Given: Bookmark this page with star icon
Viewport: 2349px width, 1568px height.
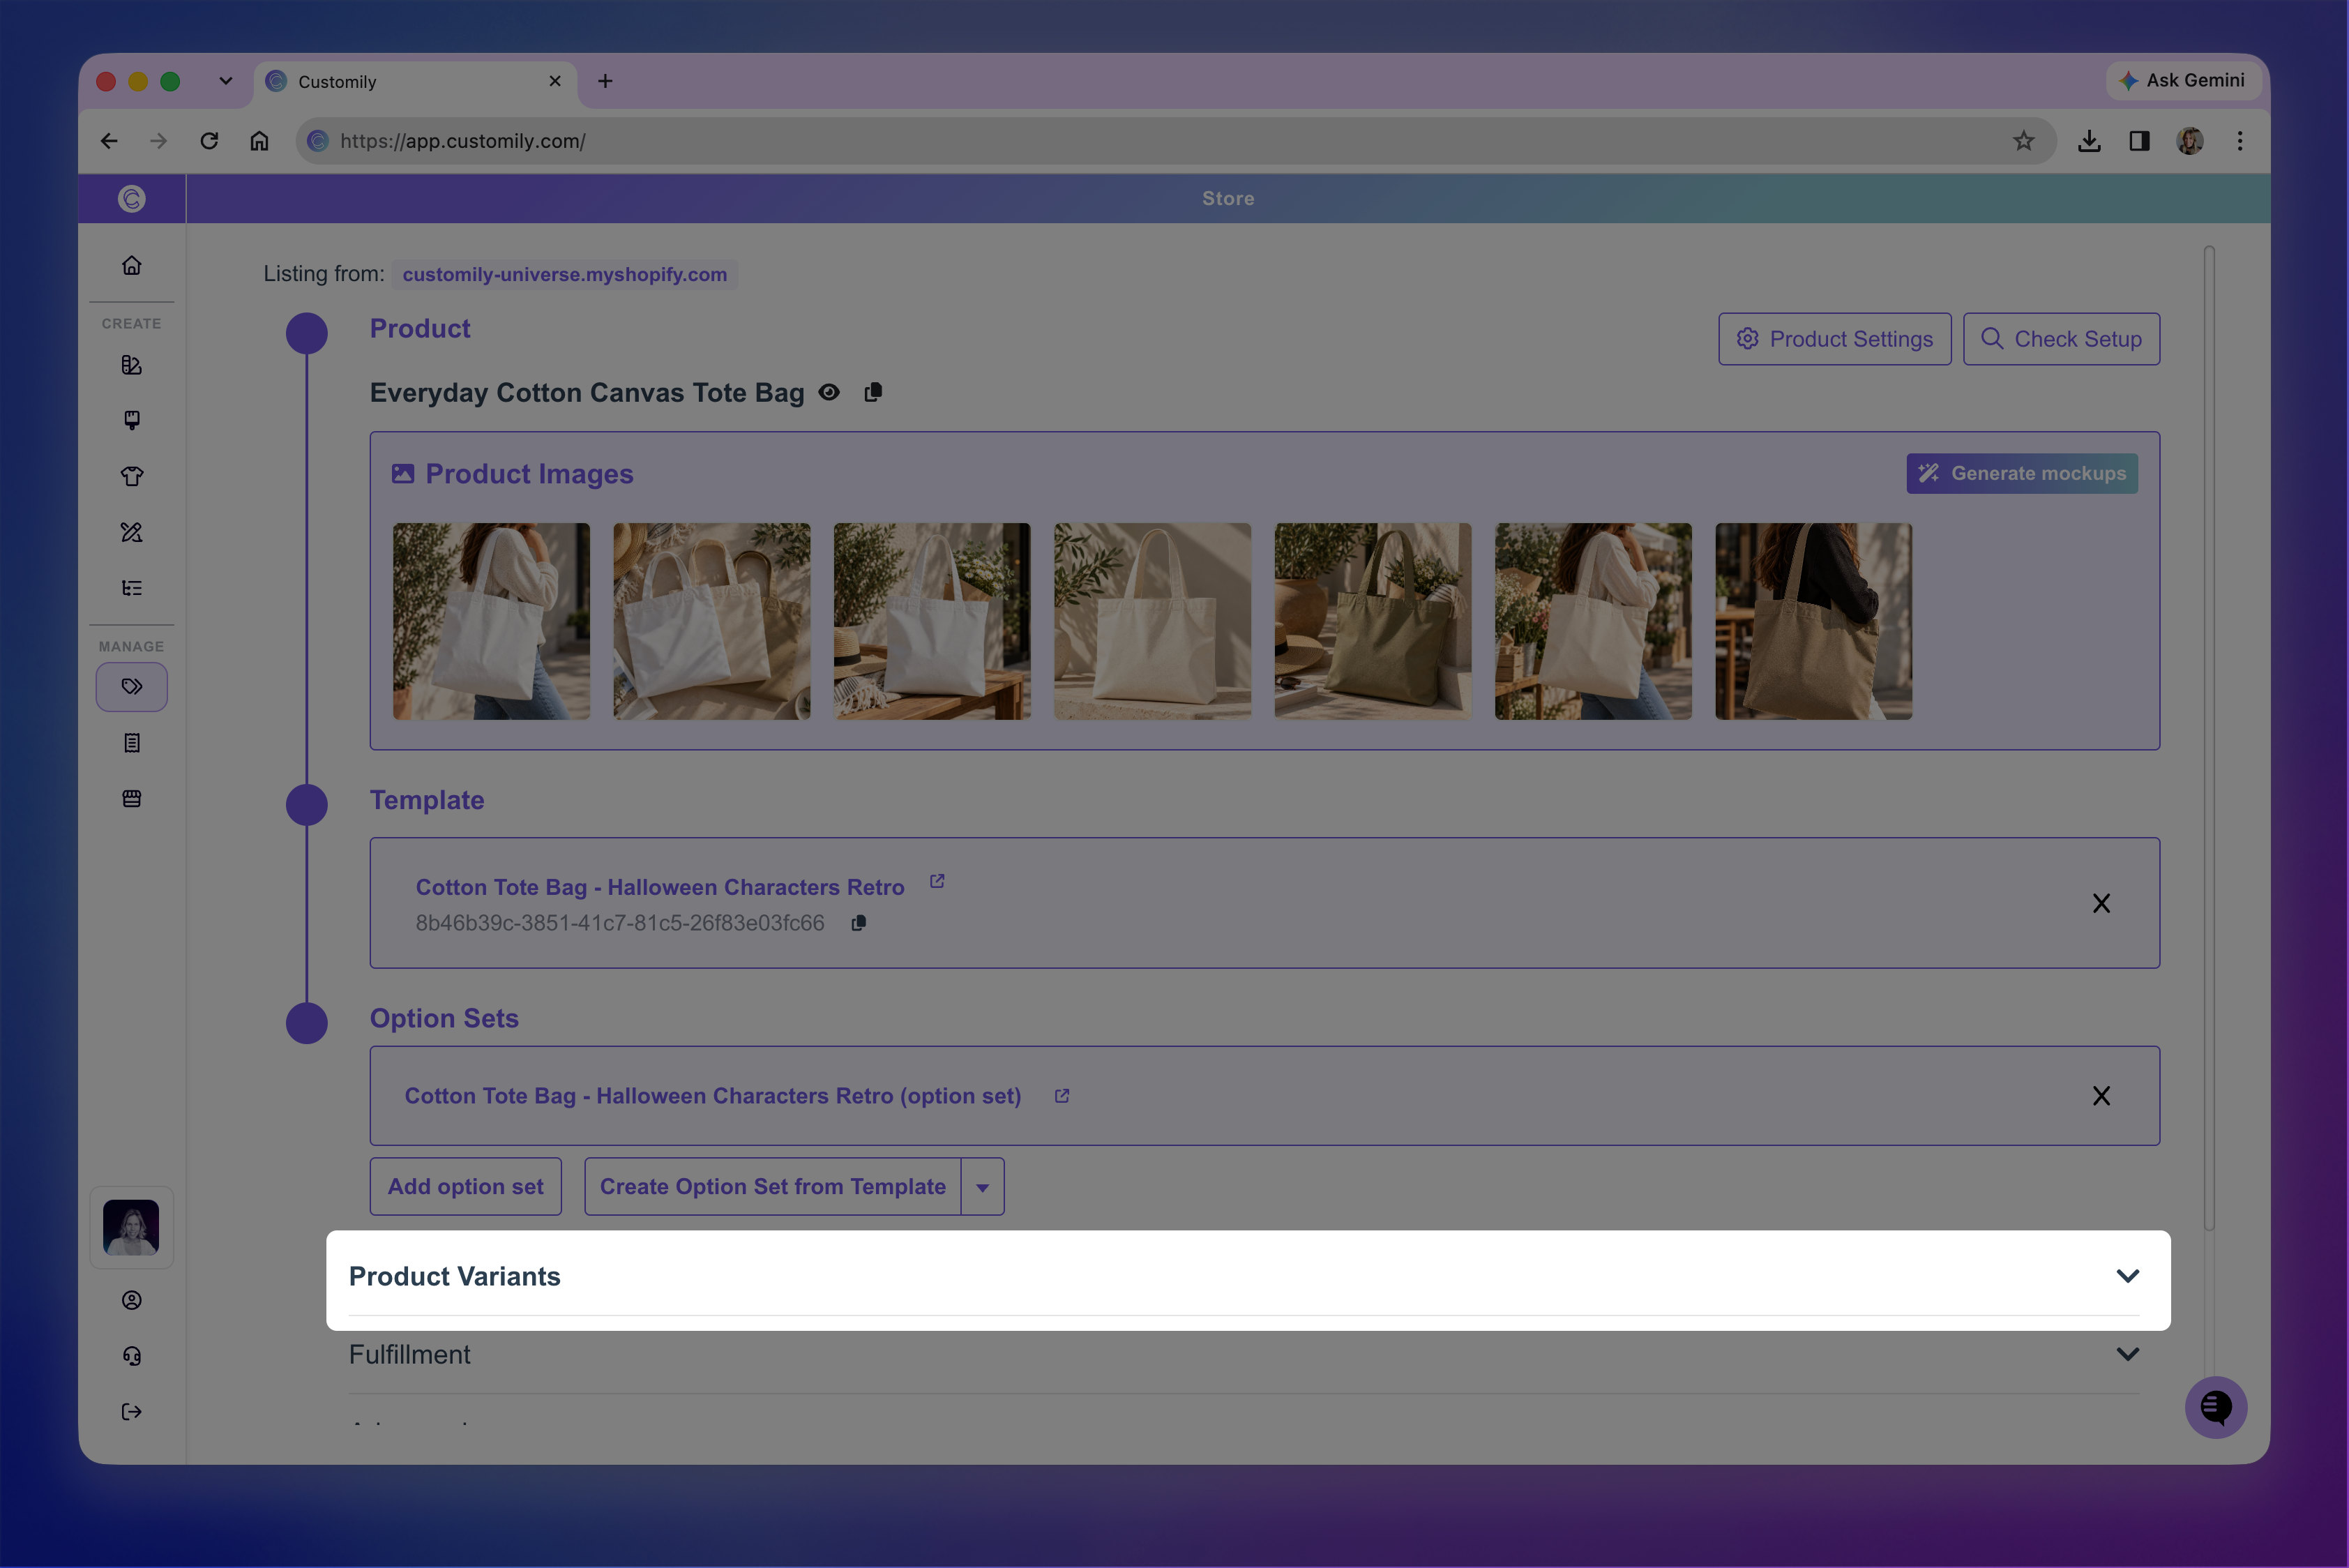Looking at the screenshot, I should (x=2023, y=141).
